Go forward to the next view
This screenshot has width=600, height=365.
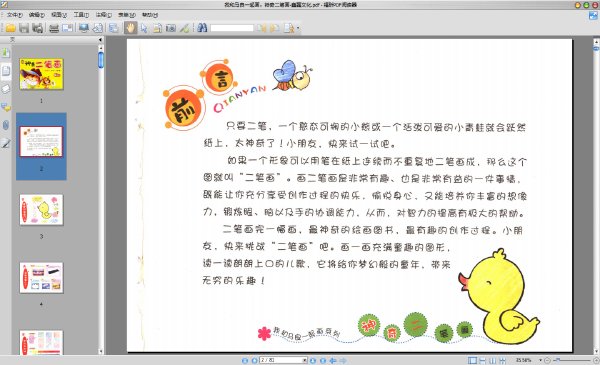click(x=343, y=360)
